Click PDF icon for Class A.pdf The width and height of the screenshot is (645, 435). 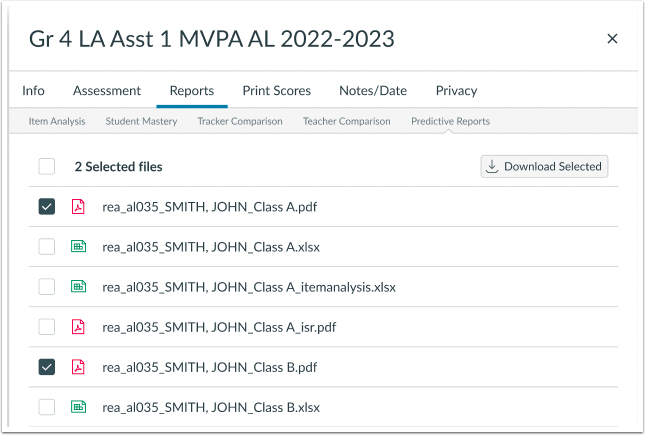[x=78, y=207]
